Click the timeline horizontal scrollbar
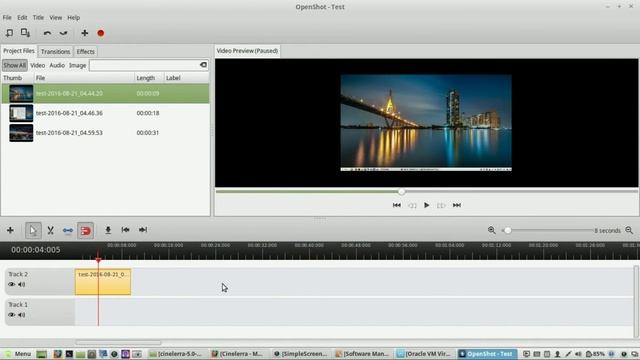 118,343
